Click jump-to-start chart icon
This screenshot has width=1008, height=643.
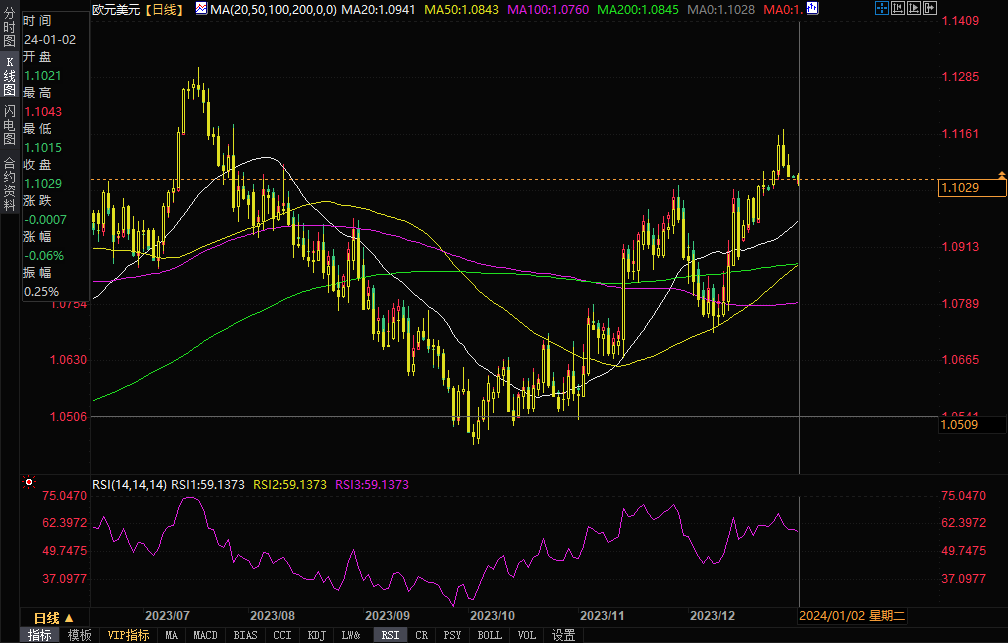coord(897,8)
